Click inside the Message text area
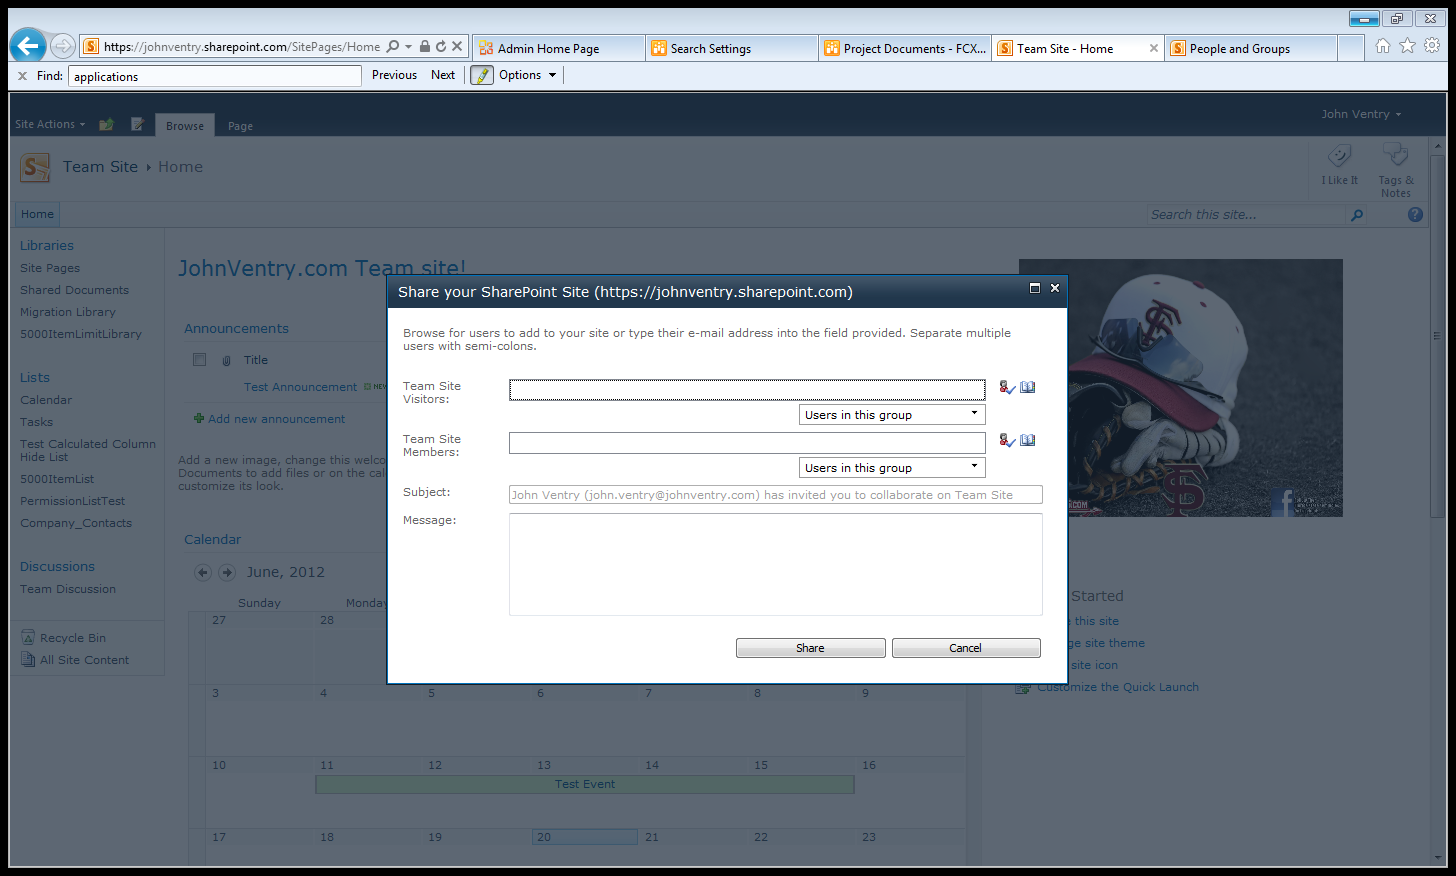The image size is (1456, 876). 776,565
